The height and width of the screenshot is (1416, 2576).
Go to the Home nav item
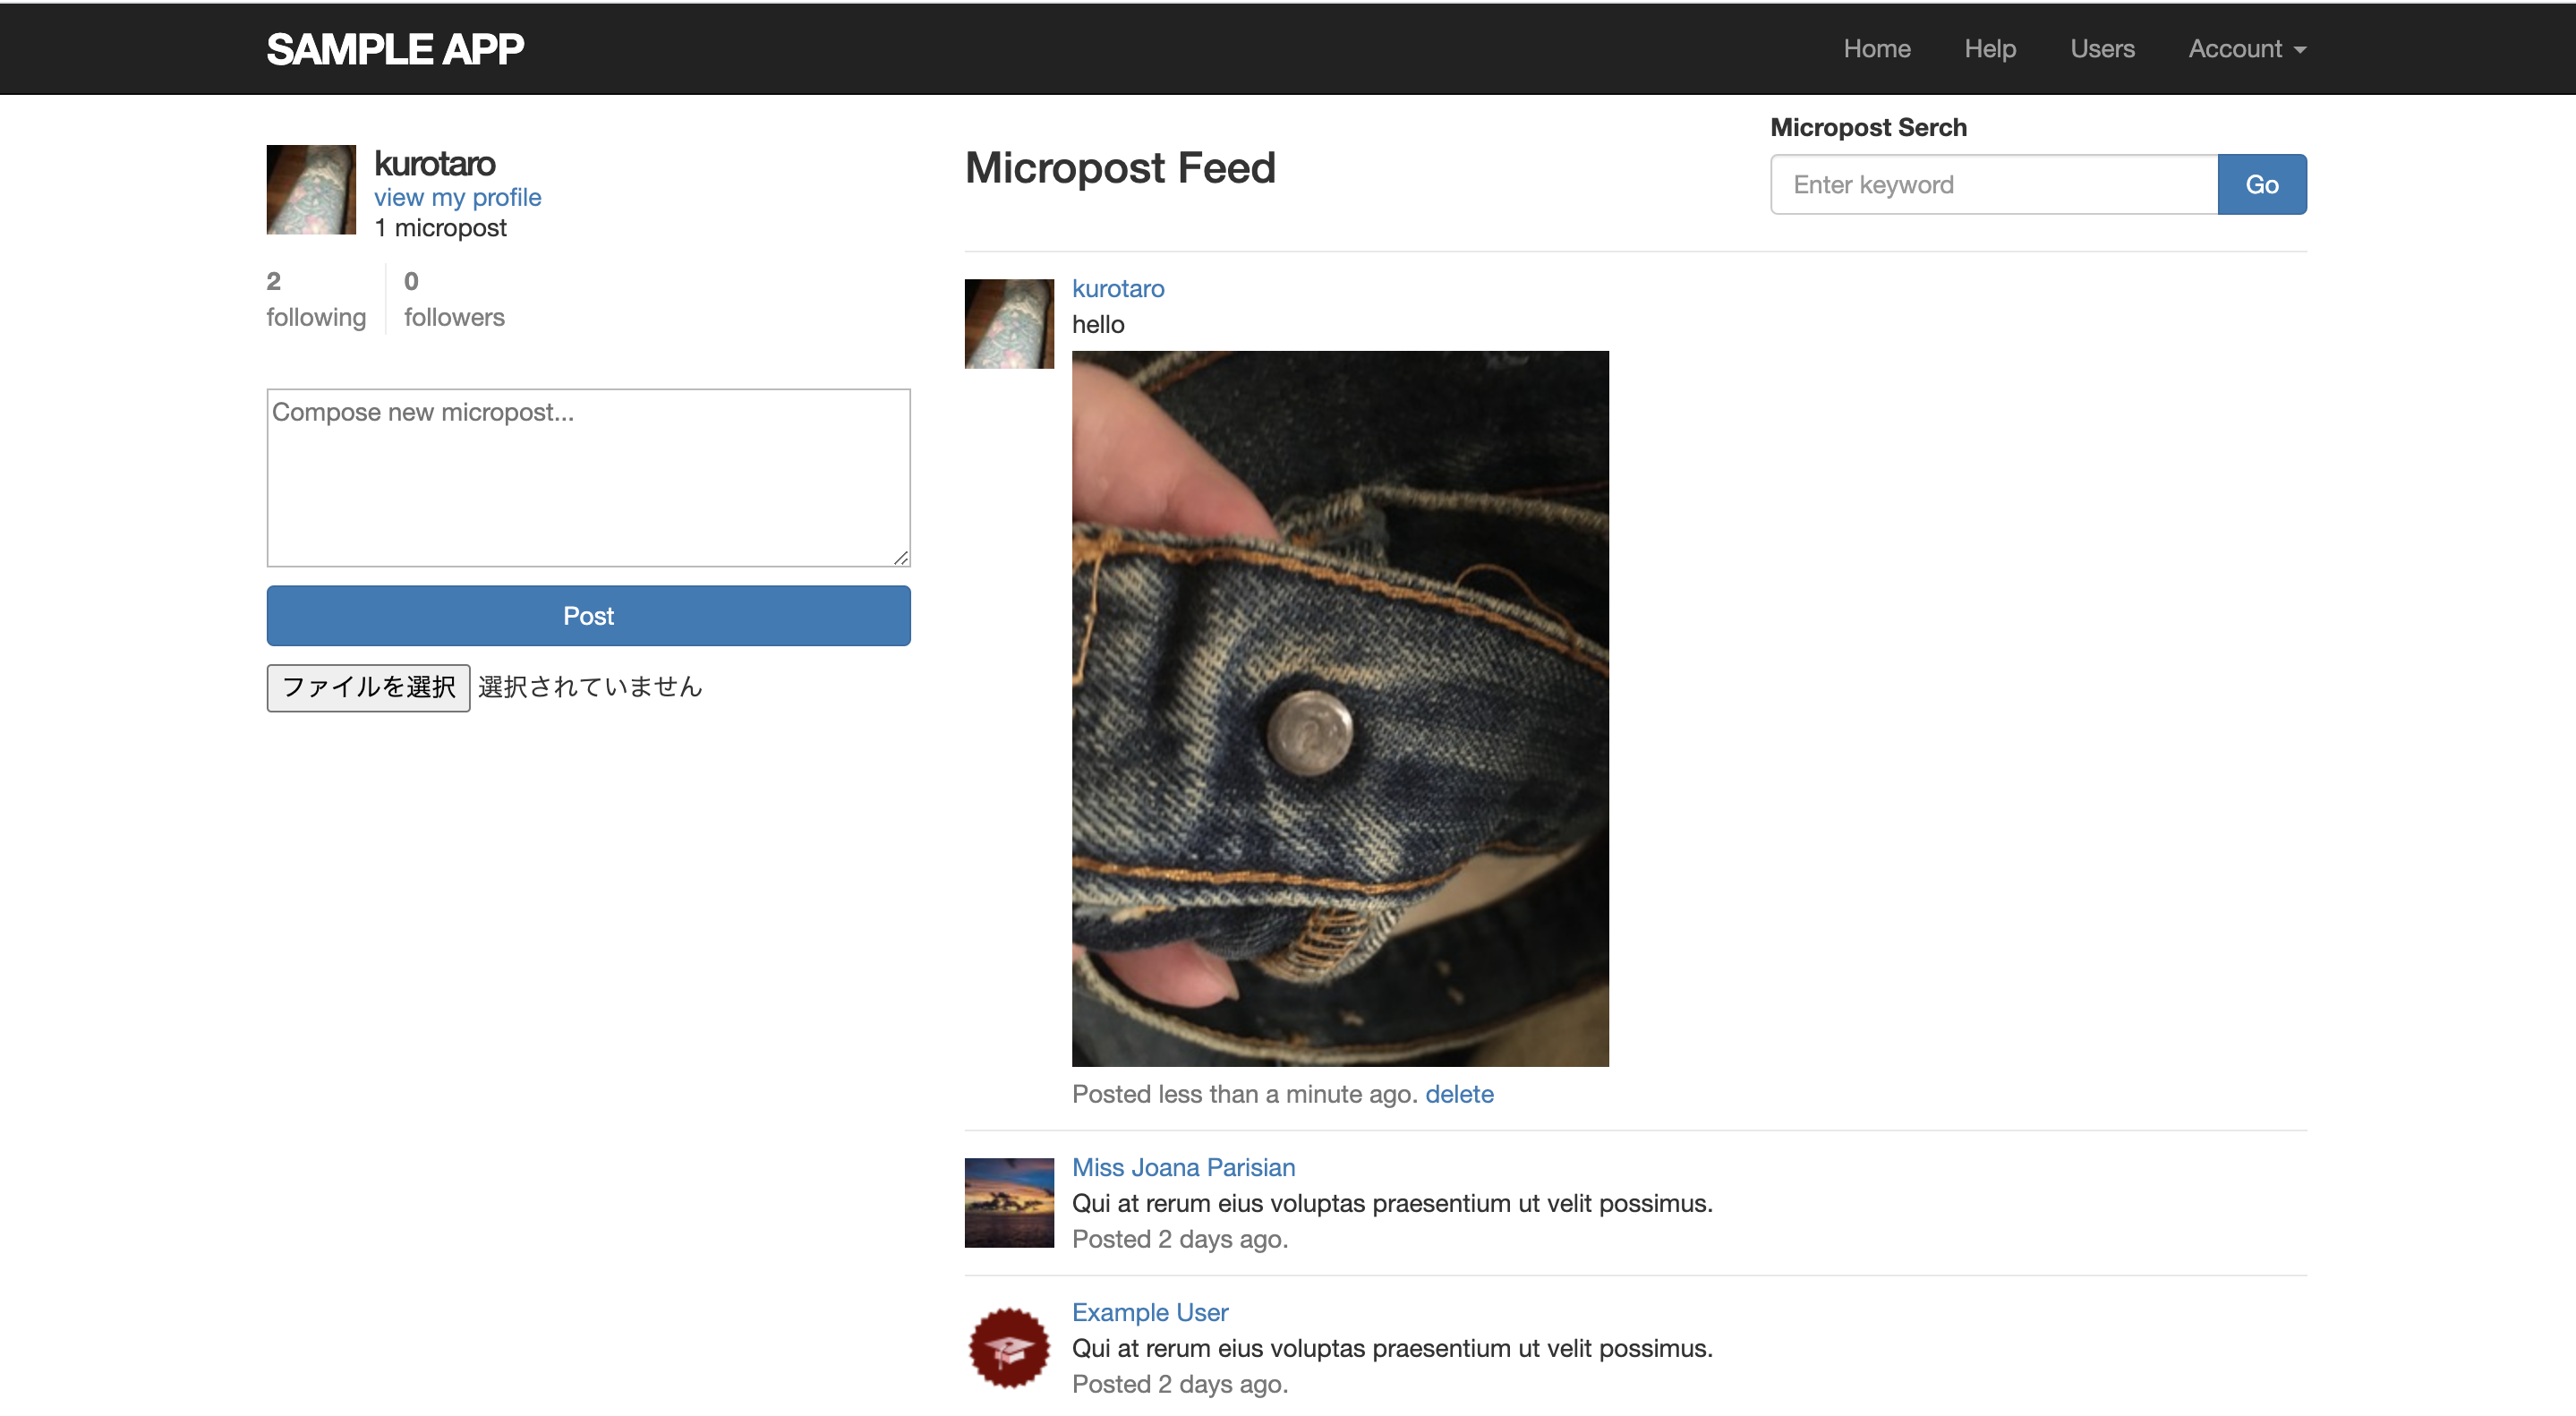coord(1876,48)
